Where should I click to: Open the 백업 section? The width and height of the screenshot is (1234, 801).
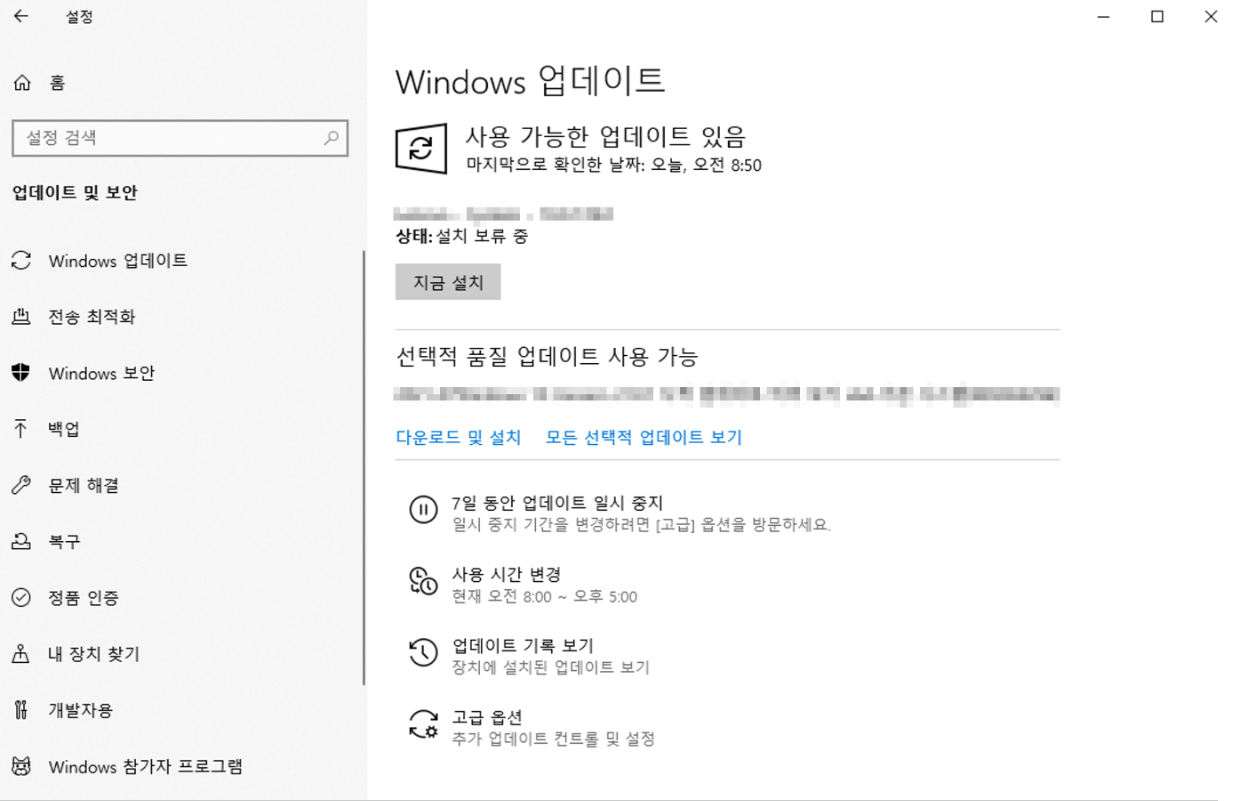tap(64, 429)
